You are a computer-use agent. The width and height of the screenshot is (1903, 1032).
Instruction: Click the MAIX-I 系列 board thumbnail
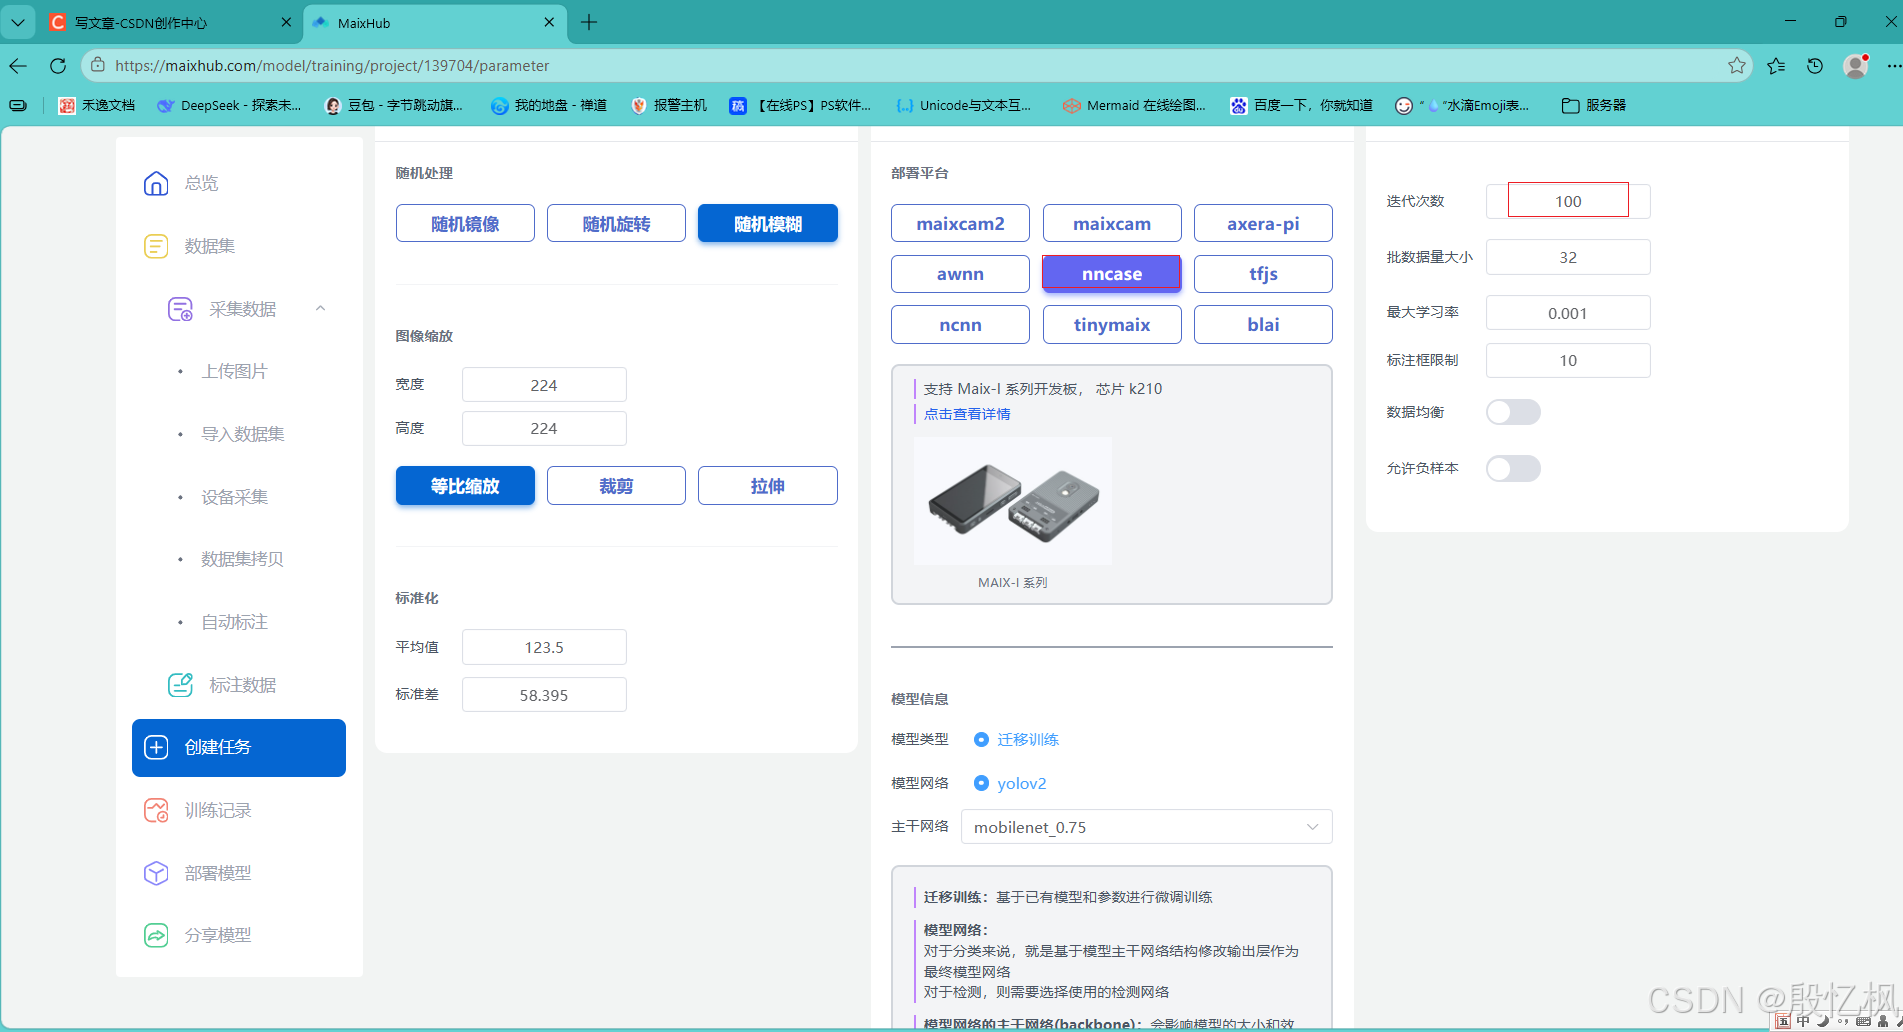1013,501
